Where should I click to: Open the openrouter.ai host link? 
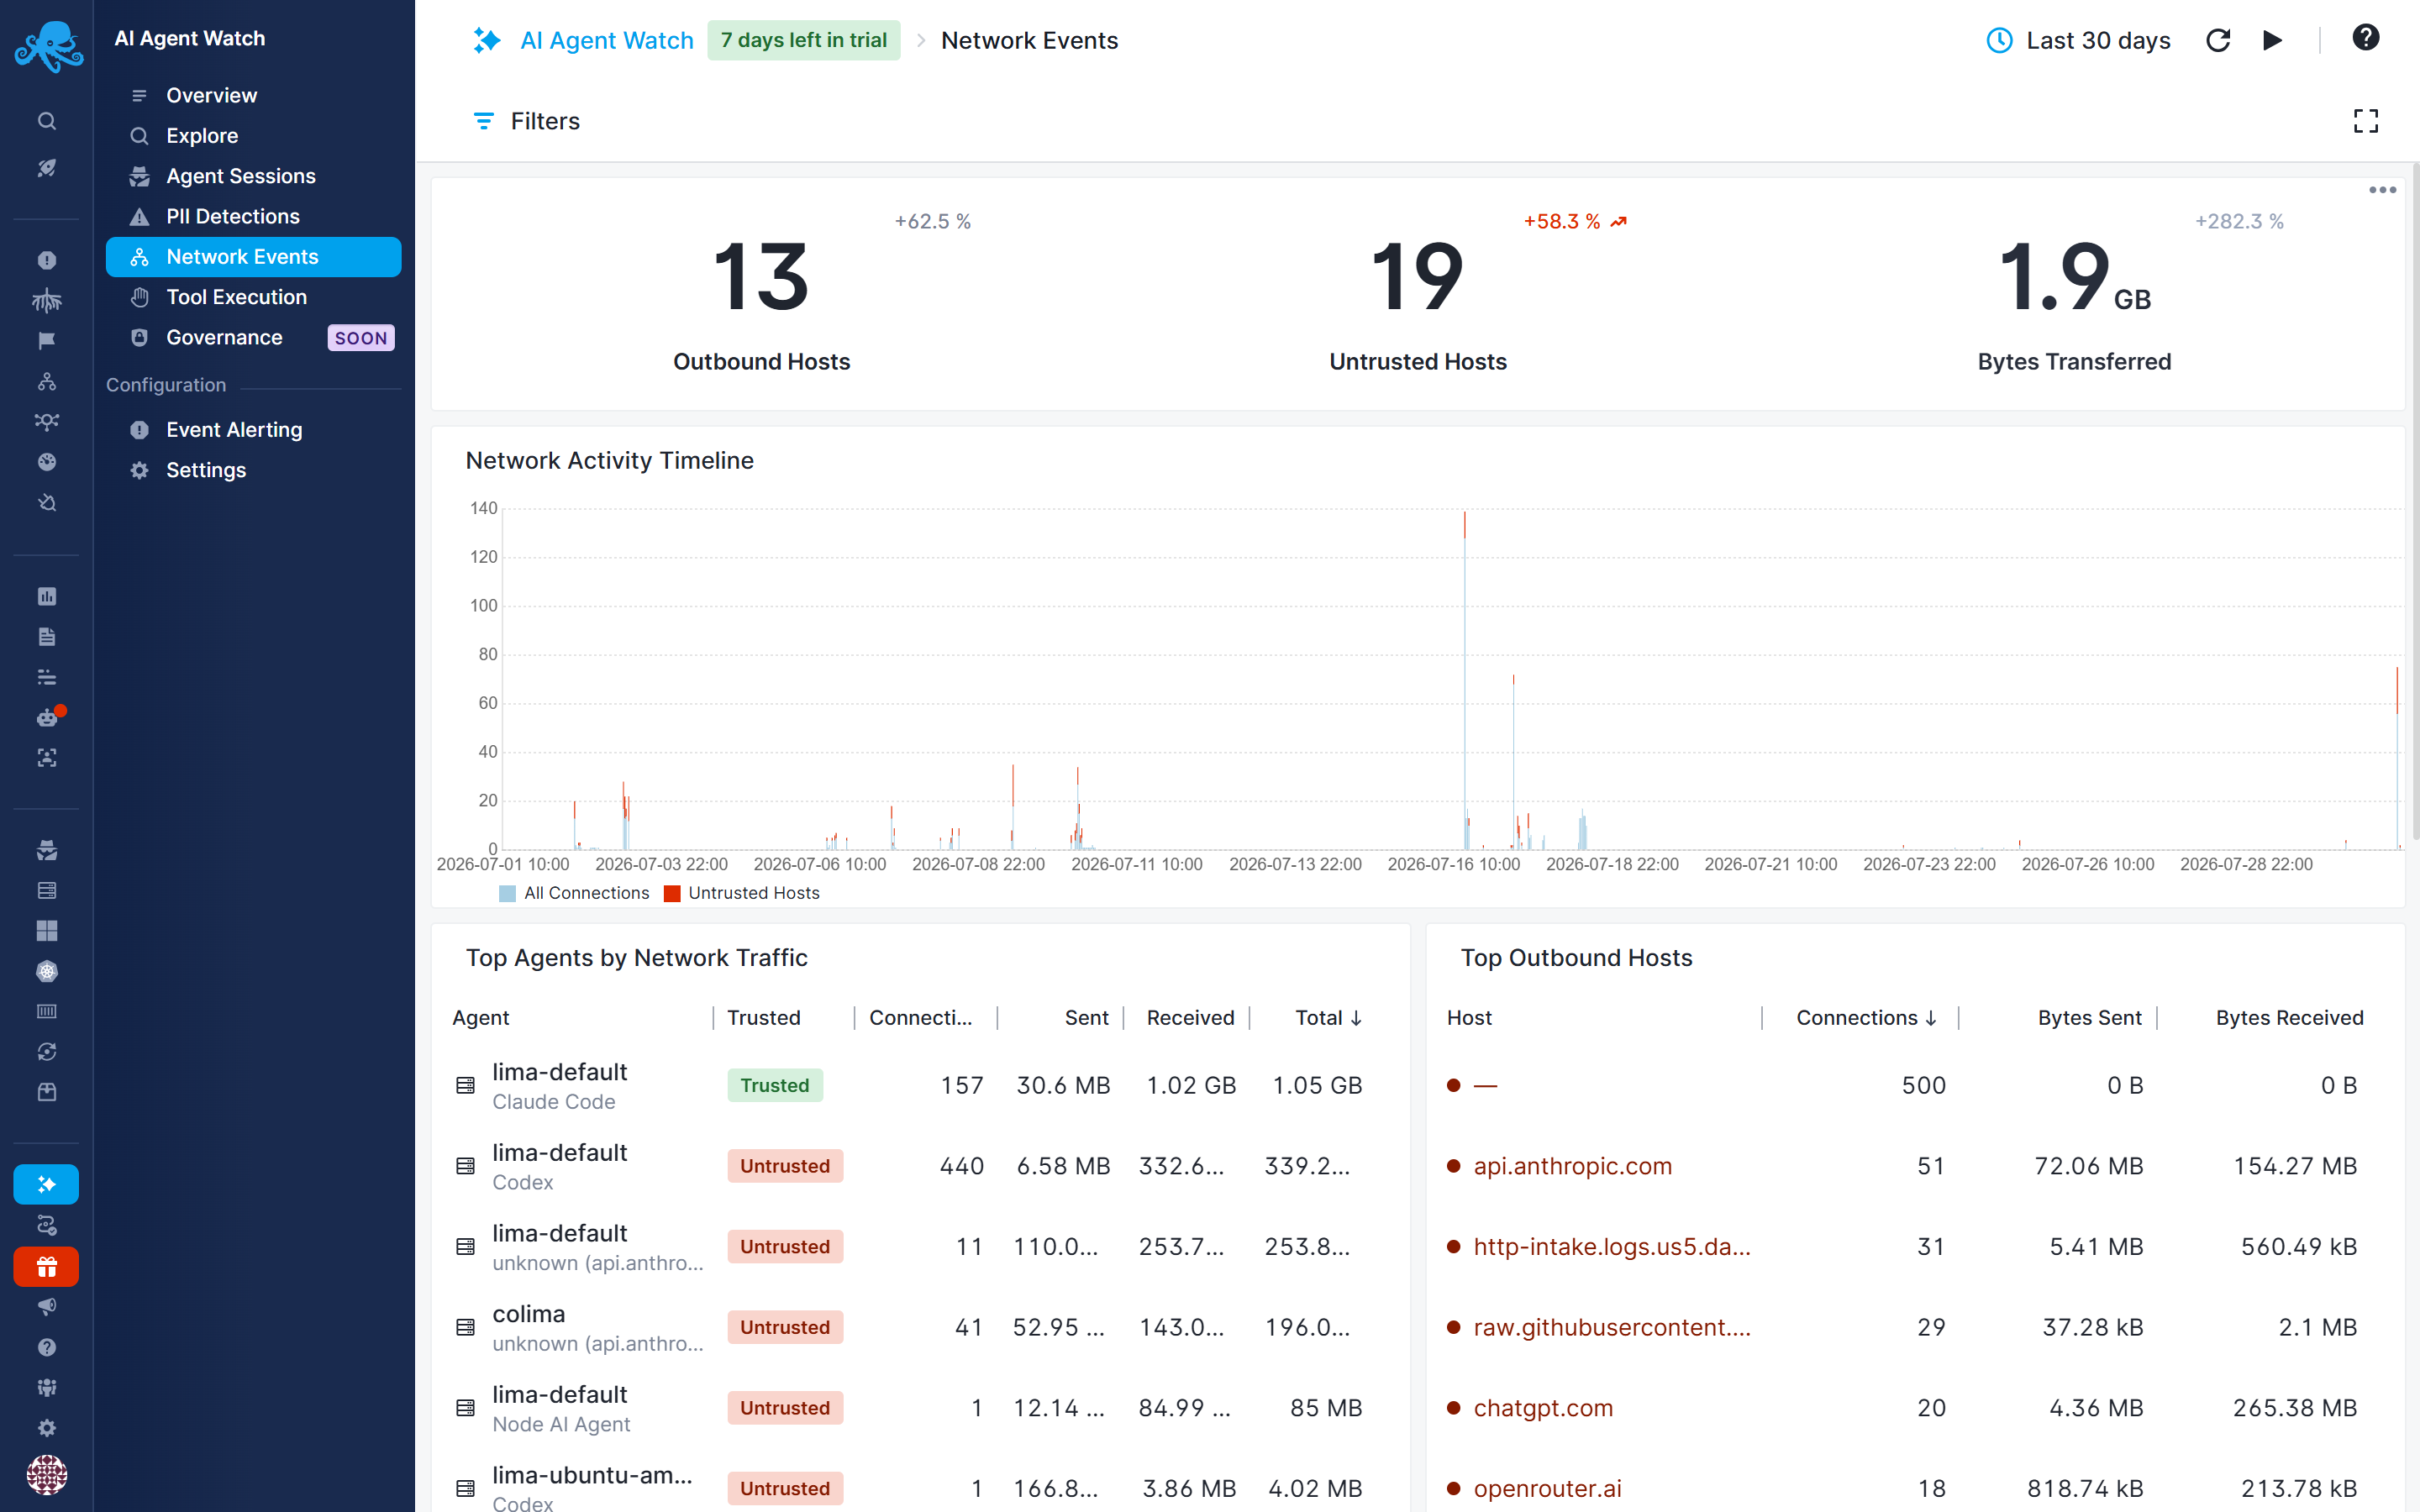click(1547, 1488)
